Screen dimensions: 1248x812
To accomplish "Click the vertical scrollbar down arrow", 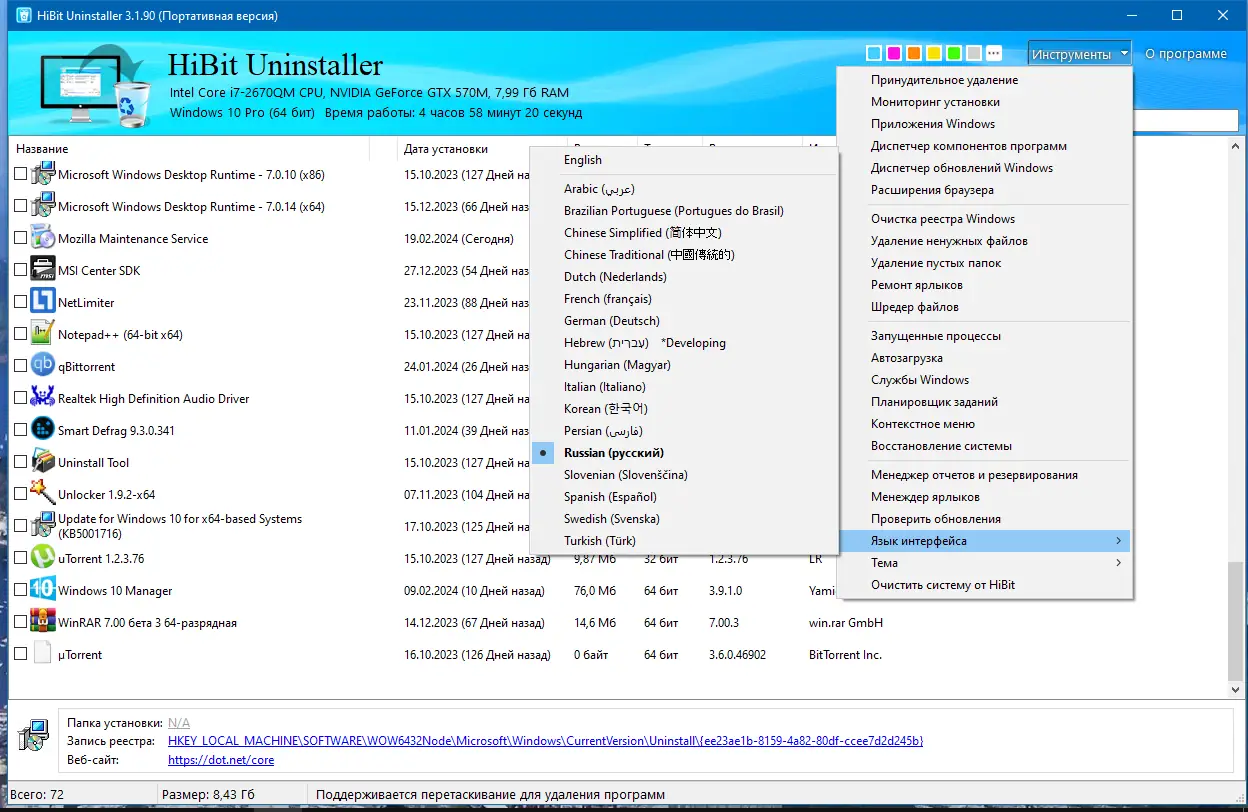I will pyautogui.click(x=1237, y=689).
